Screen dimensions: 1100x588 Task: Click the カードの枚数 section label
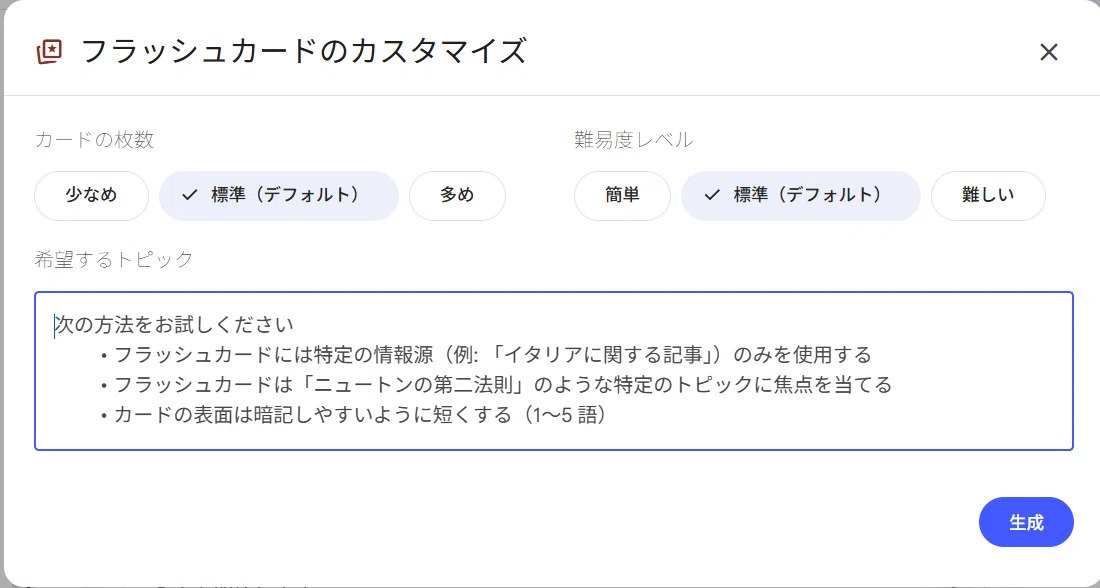tap(94, 140)
